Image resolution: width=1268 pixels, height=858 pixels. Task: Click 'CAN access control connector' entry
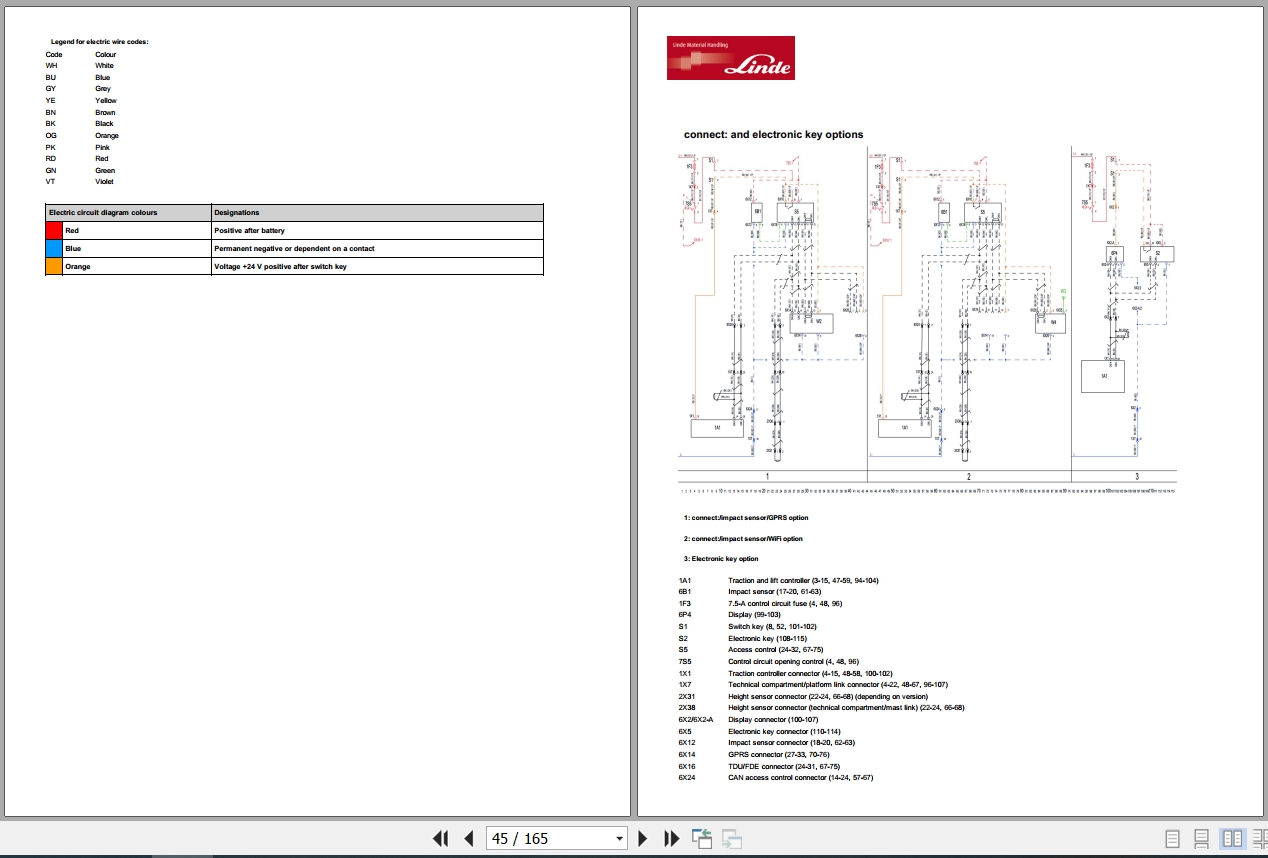pyautogui.click(x=801, y=777)
